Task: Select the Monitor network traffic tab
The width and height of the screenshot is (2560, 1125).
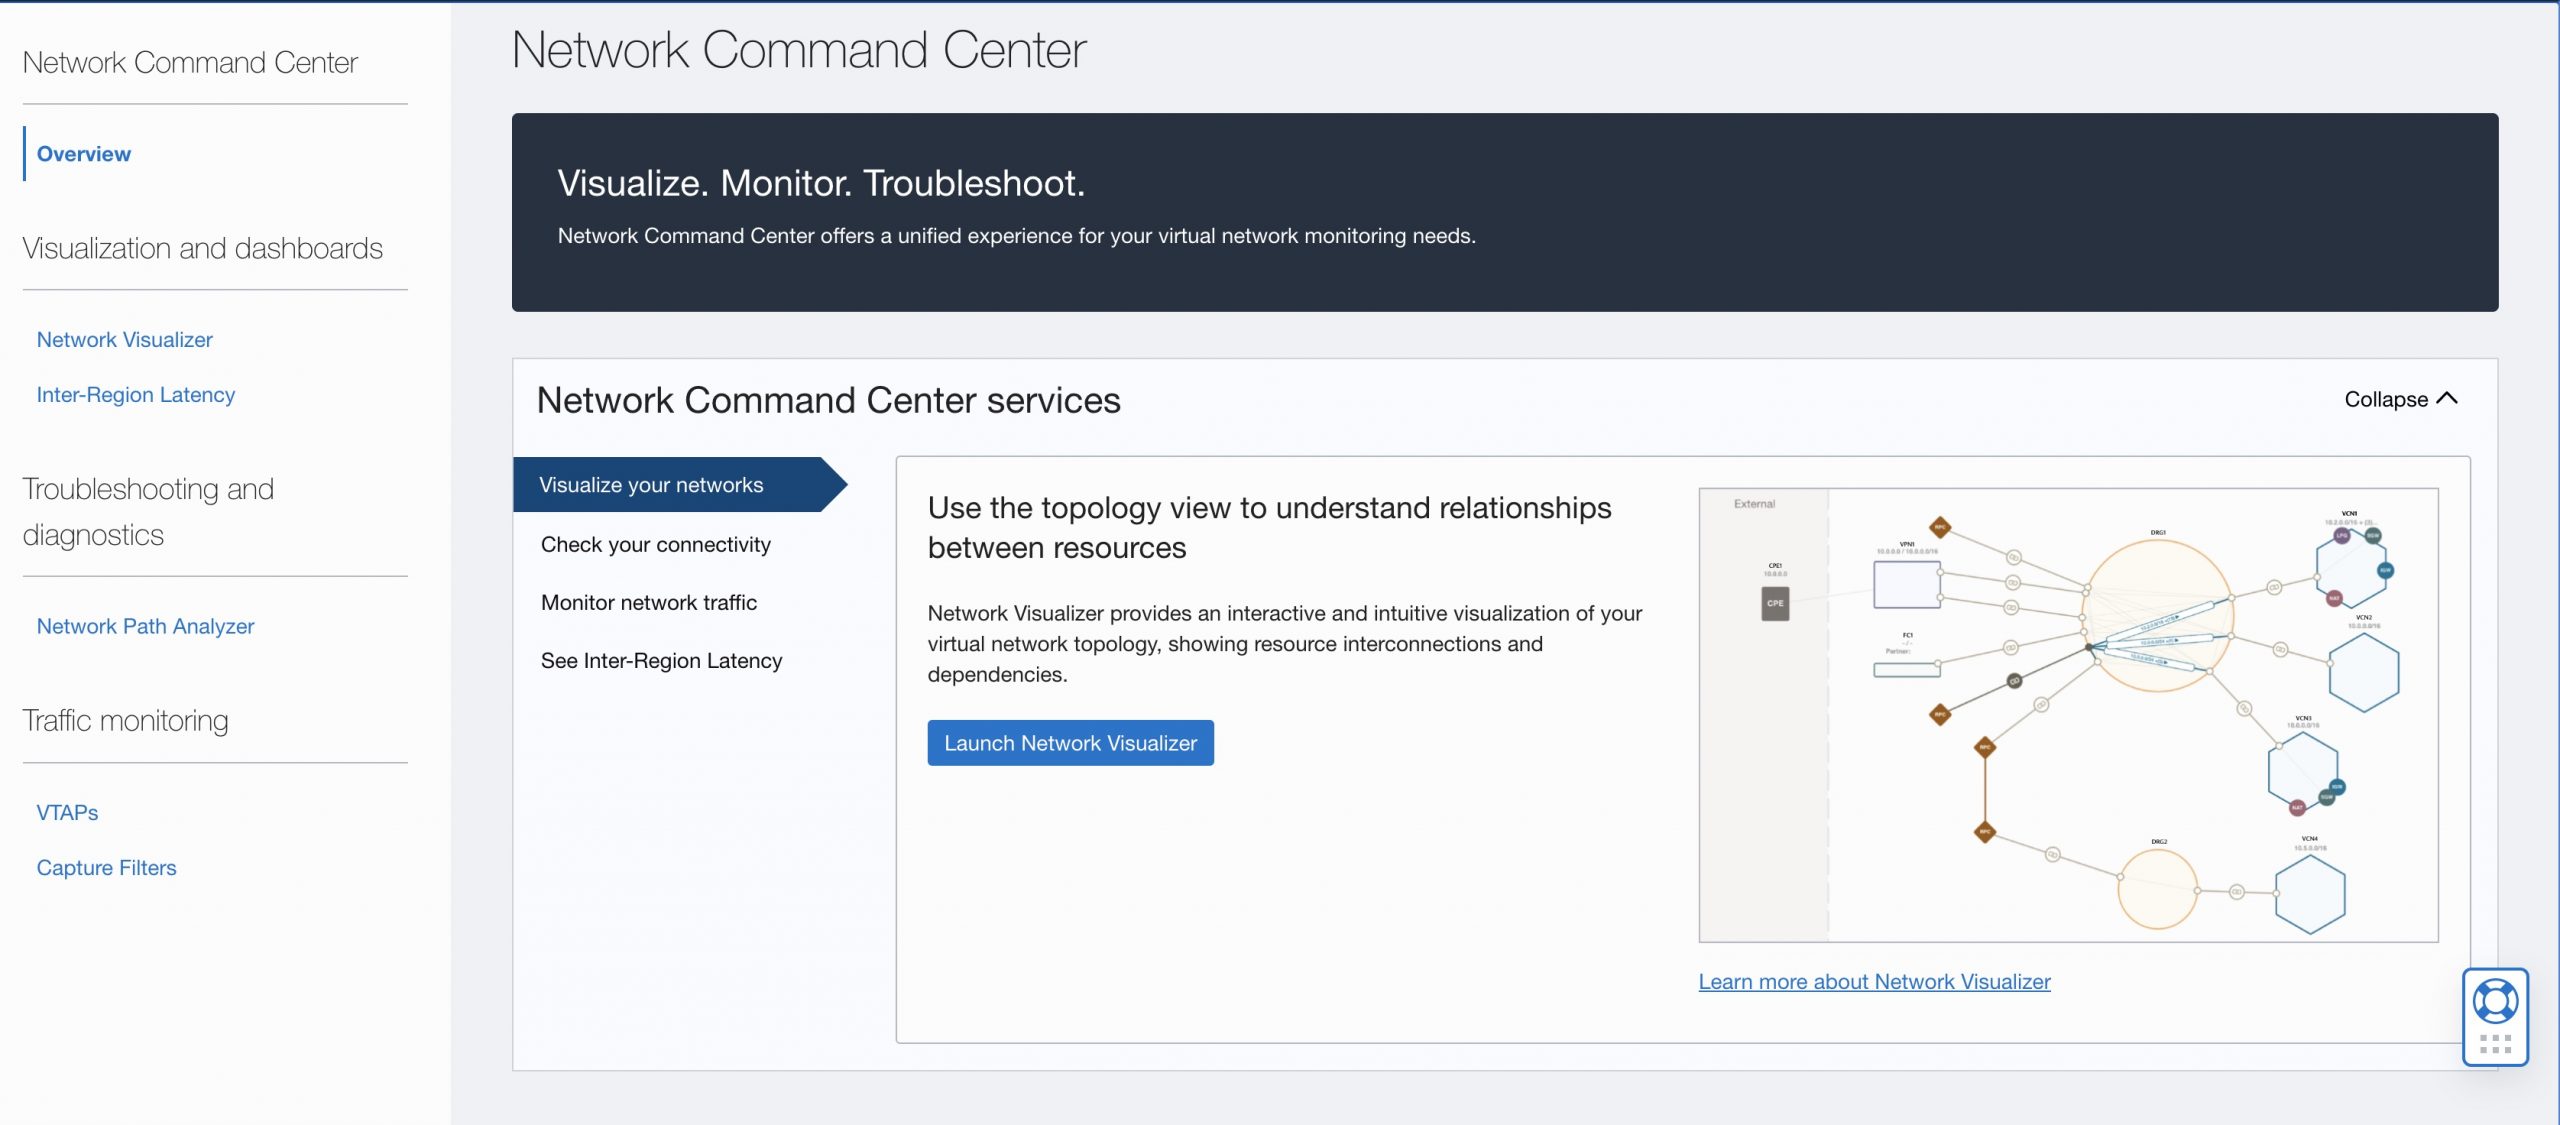Action: pyautogui.click(x=648, y=602)
